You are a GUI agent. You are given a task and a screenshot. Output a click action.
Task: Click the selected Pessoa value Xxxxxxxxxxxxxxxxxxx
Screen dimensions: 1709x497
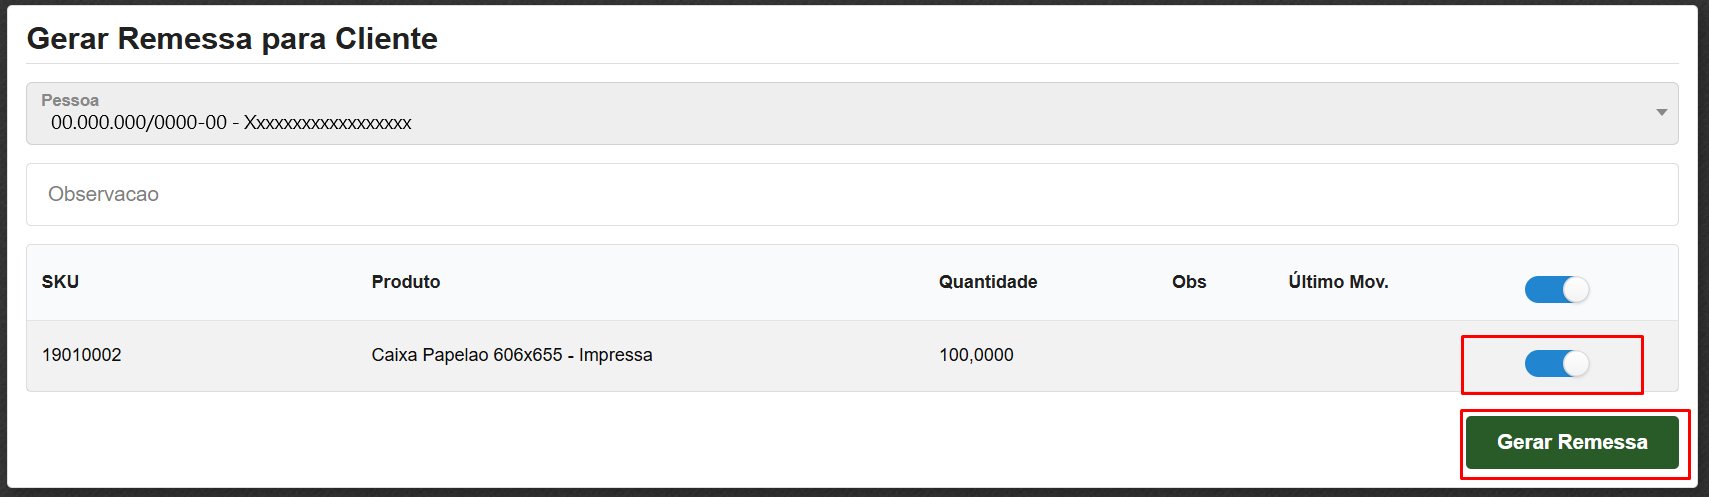coord(328,123)
